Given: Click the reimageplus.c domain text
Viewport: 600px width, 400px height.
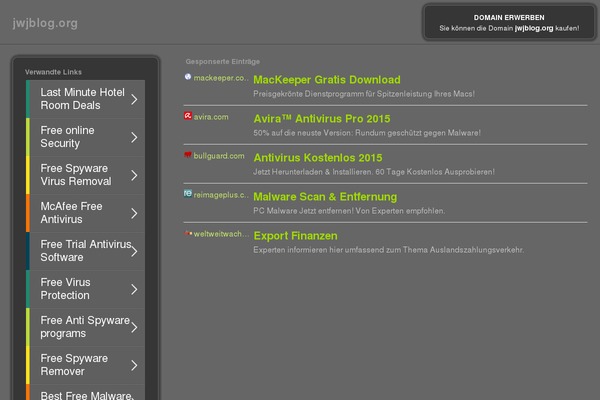Looking at the screenshot, I should [221, 195].
